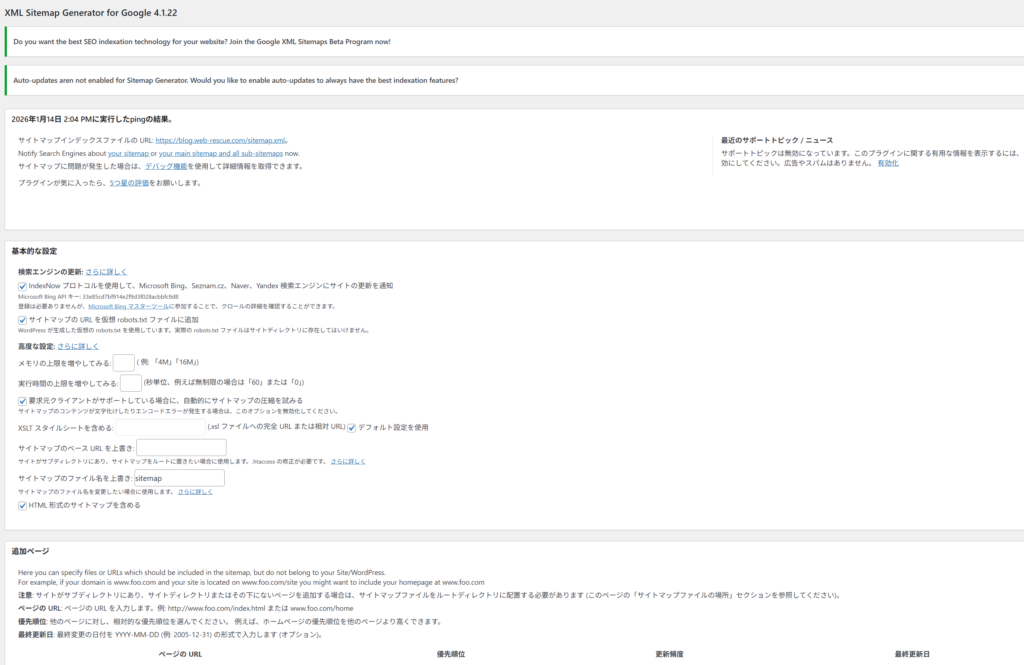Click the 有効化 link for support topics
Screen dimensions: 1024x665
tap(887, 163)
